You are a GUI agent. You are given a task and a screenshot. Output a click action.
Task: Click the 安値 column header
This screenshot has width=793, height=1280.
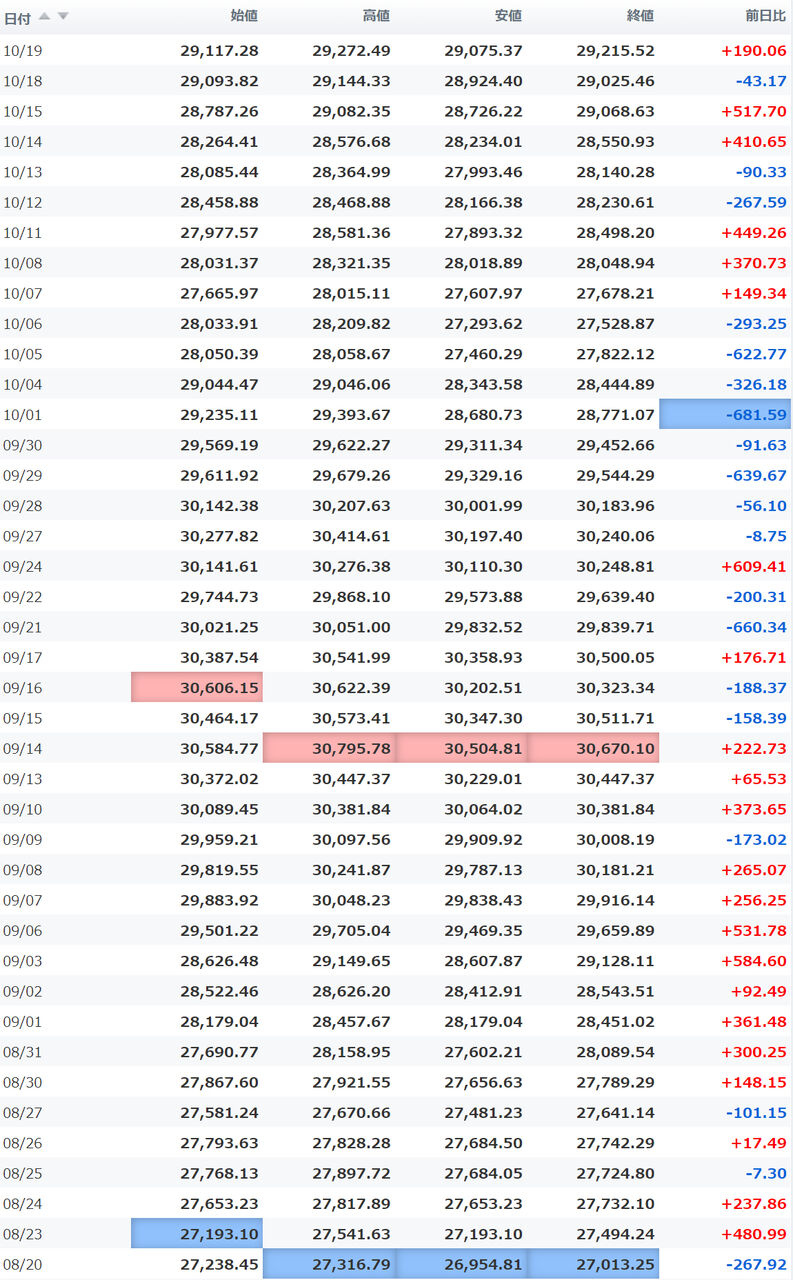coord(508,16)
